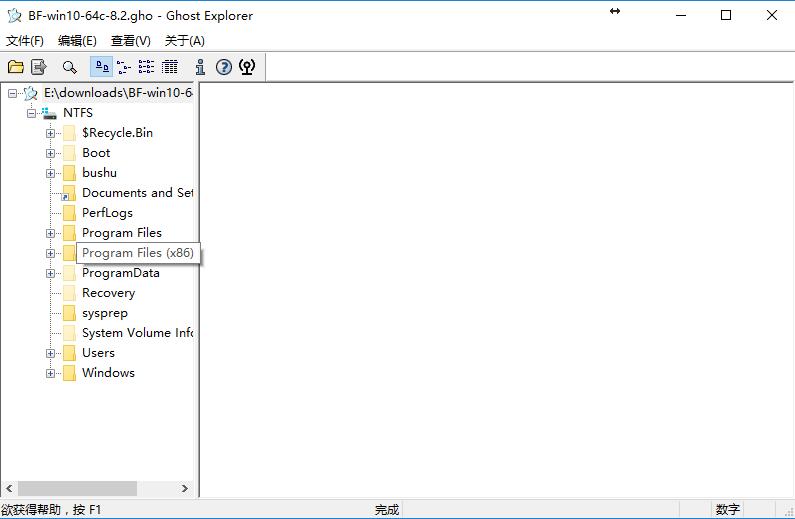
Task: Collapse the E:\downloads root node
Action: click(12, 93)
